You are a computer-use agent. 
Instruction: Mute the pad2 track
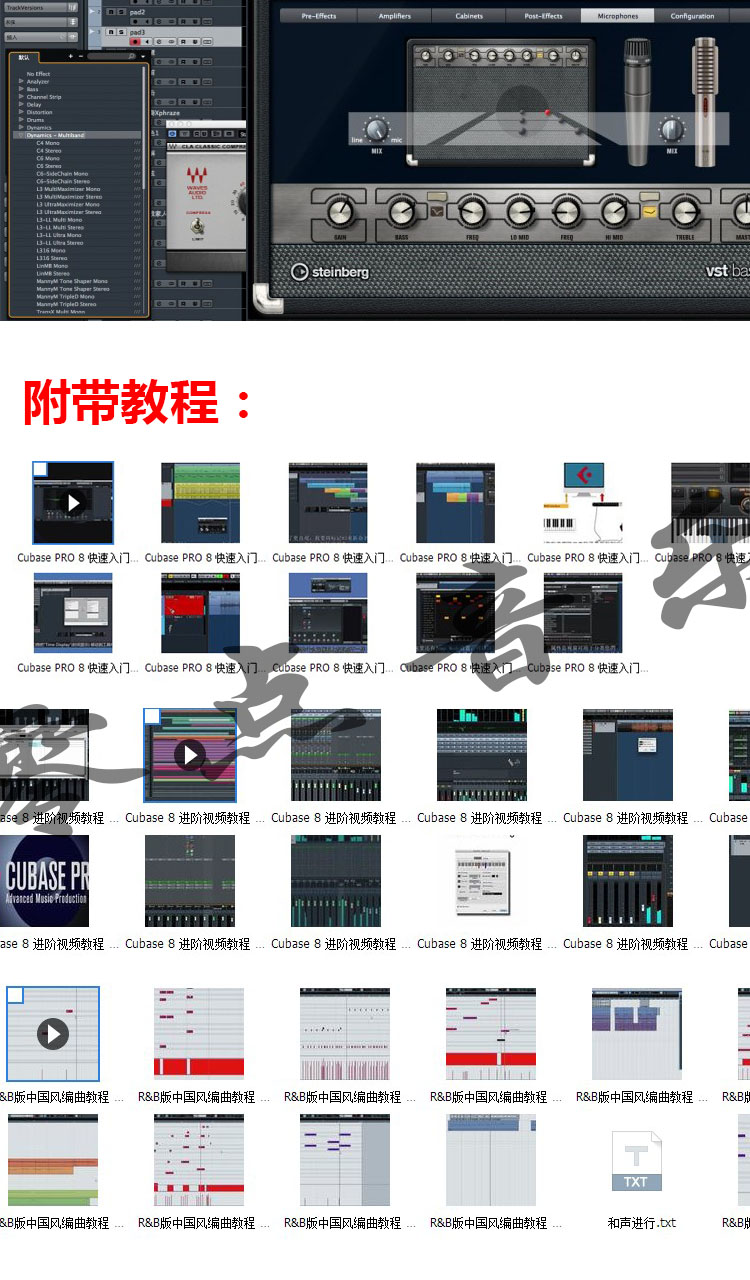[111, 12]
